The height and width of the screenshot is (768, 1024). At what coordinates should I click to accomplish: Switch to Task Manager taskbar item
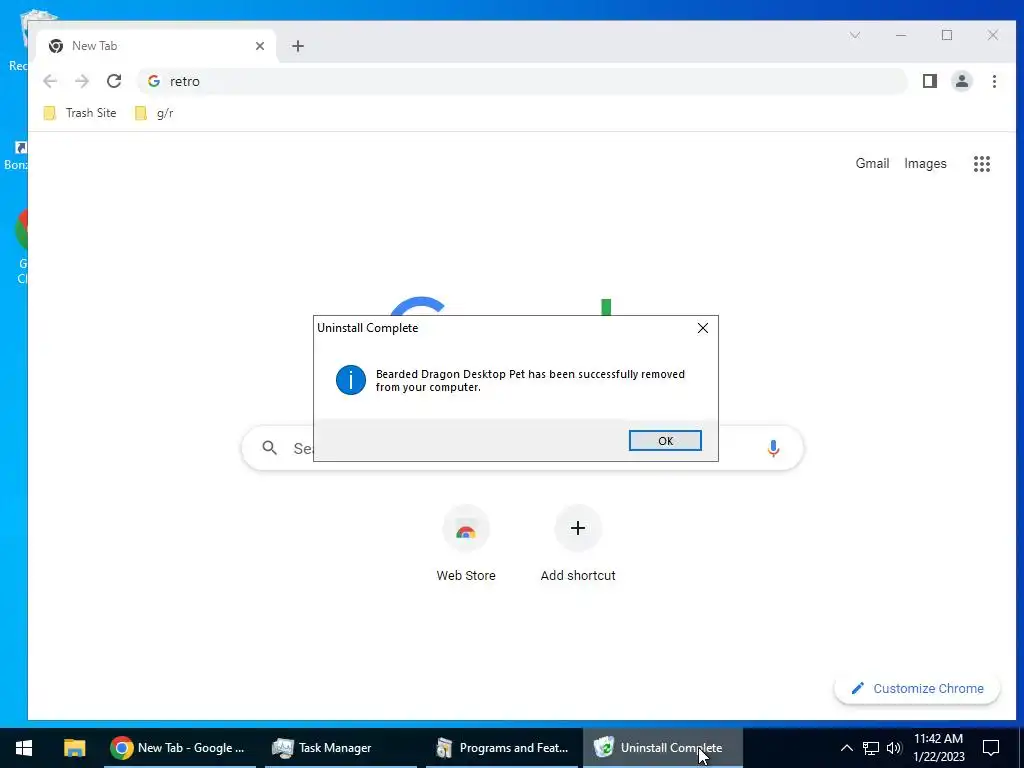(x=340, y=748)
